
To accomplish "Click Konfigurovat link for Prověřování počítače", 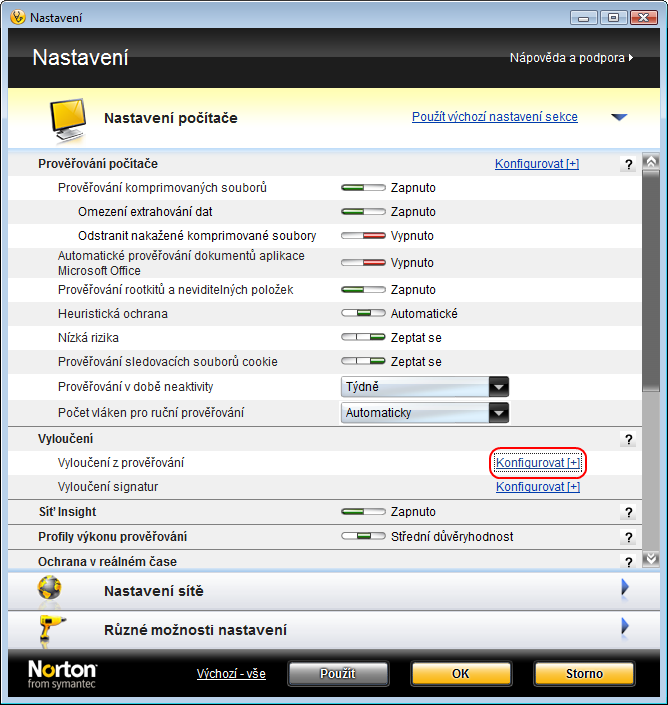I will [537, 164].
